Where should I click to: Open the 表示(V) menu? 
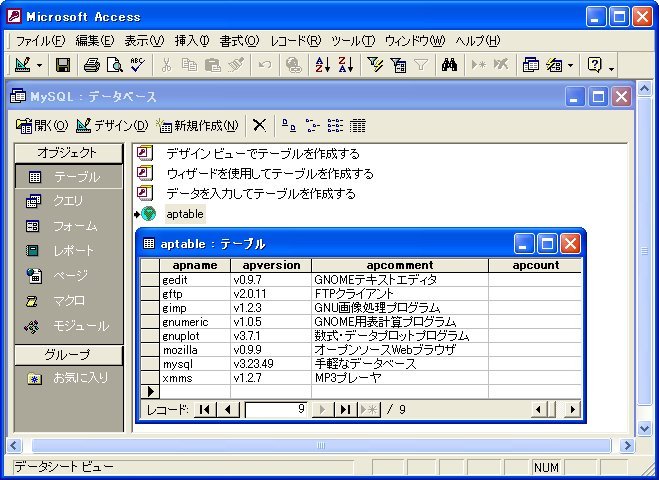[x=144, y=41]
